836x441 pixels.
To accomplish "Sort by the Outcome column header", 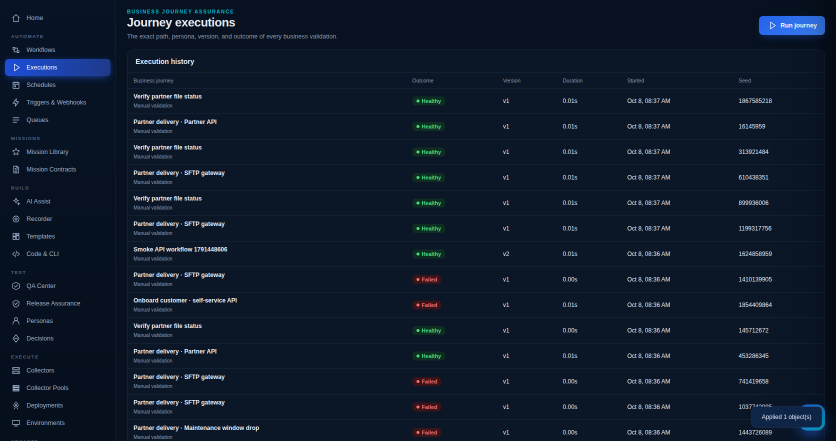I will [423, 81].
